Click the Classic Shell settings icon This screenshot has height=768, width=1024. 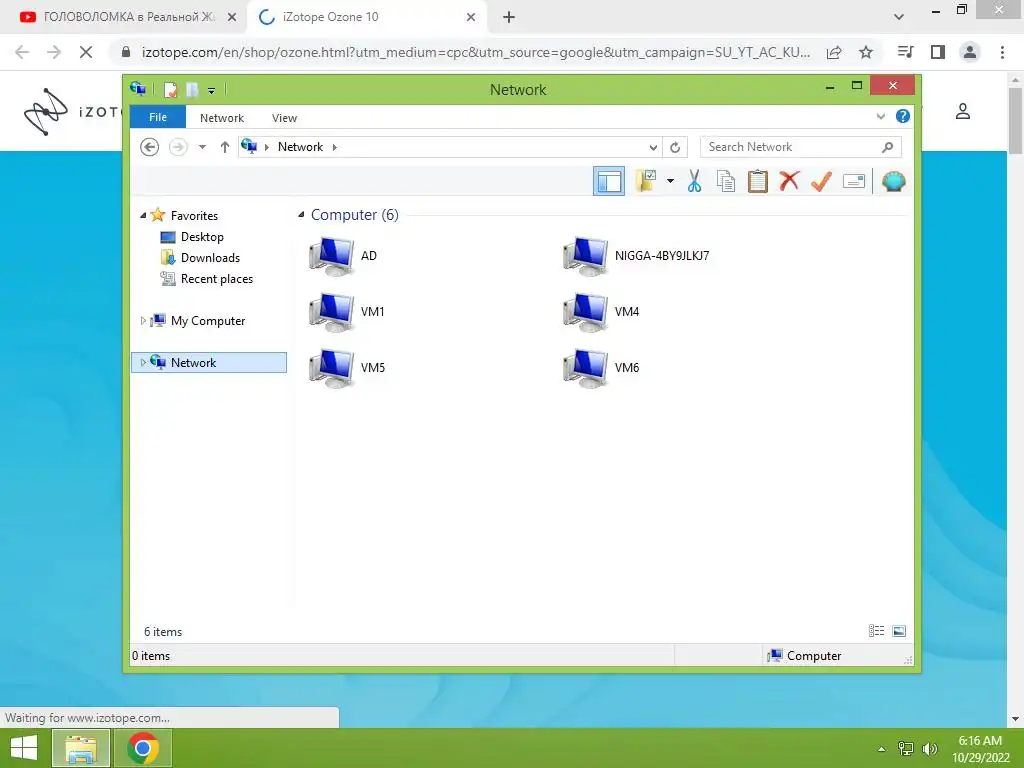point(893,181)
